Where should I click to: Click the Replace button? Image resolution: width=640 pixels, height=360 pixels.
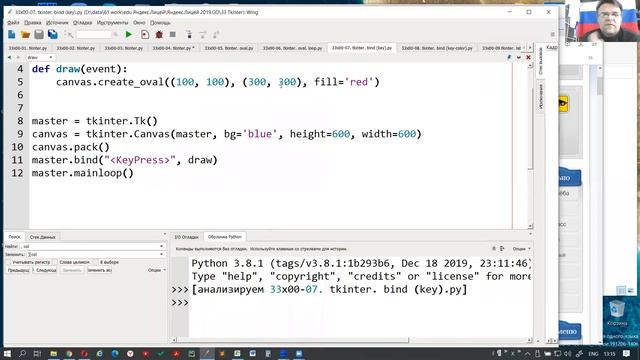[72, 270]
